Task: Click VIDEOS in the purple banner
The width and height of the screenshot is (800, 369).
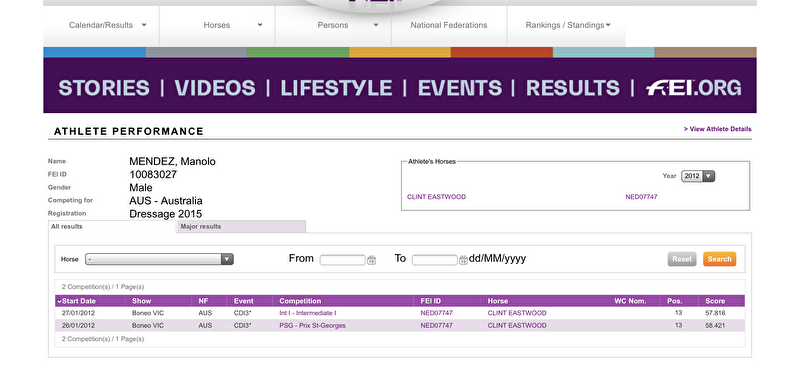Action: click(x=215, y=88)
